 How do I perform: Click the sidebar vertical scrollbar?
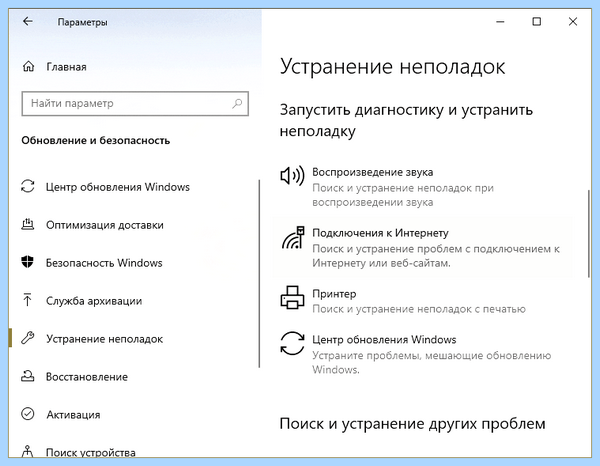[259, 274]
